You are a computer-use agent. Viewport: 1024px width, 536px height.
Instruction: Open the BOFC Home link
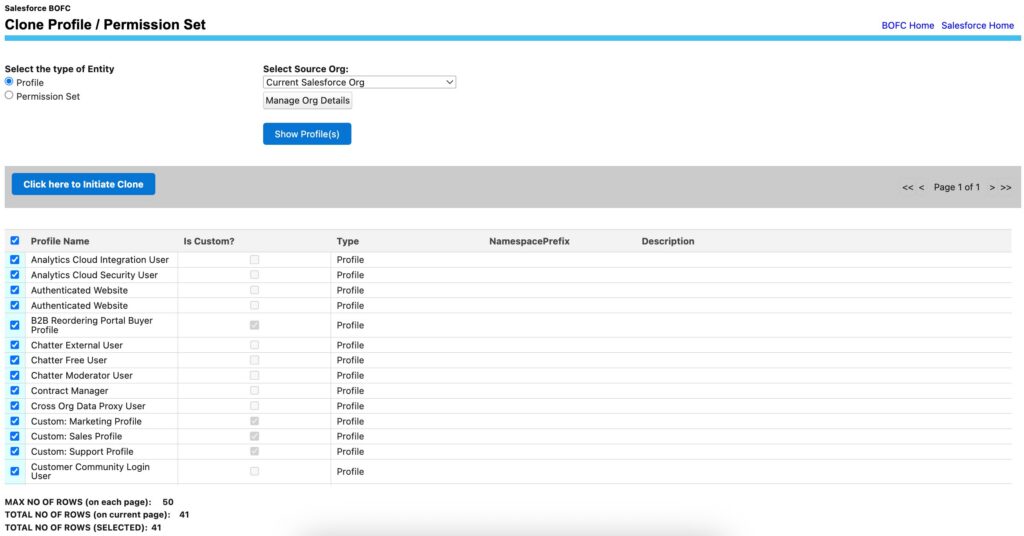click(908, 25)
